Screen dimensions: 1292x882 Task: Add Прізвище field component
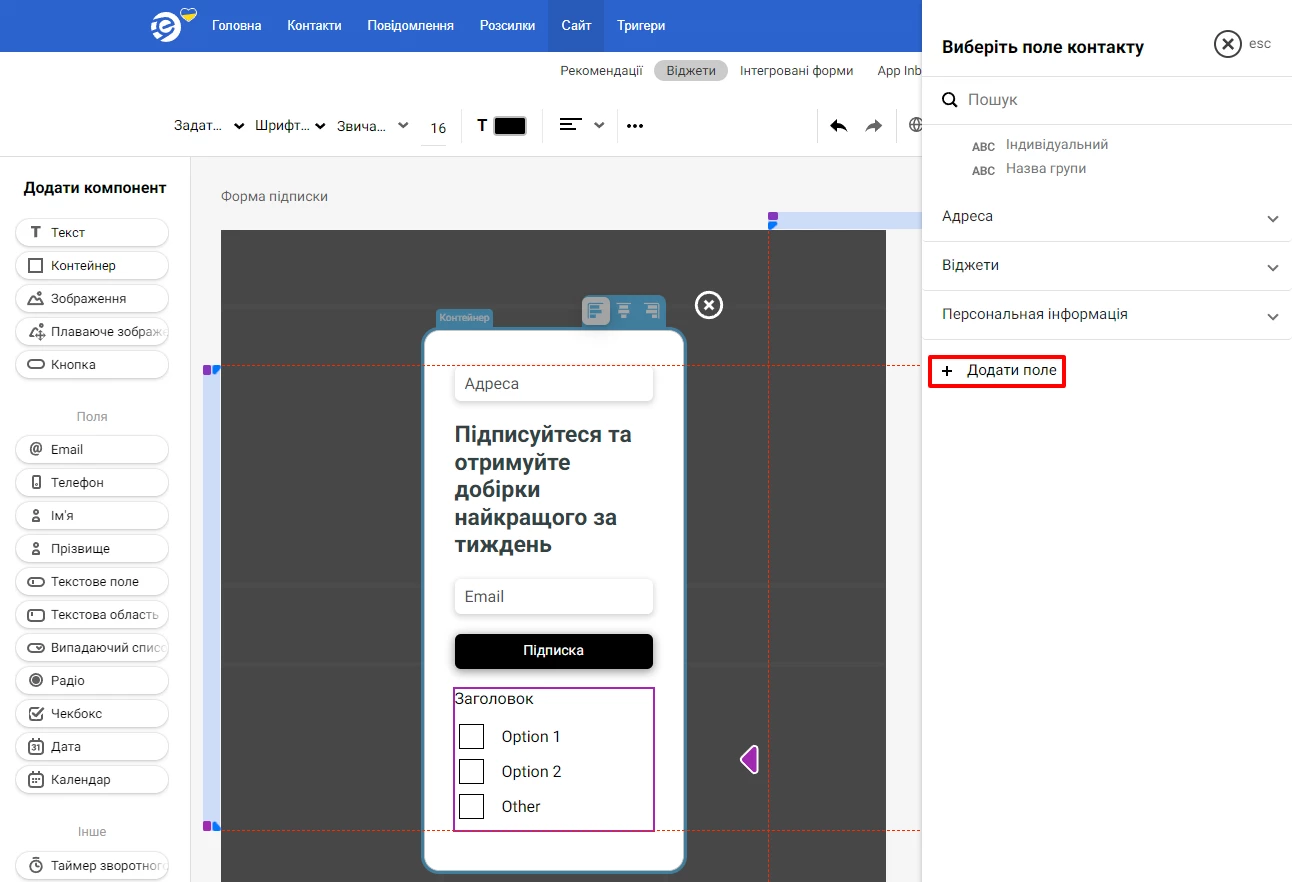click(92, 548)
